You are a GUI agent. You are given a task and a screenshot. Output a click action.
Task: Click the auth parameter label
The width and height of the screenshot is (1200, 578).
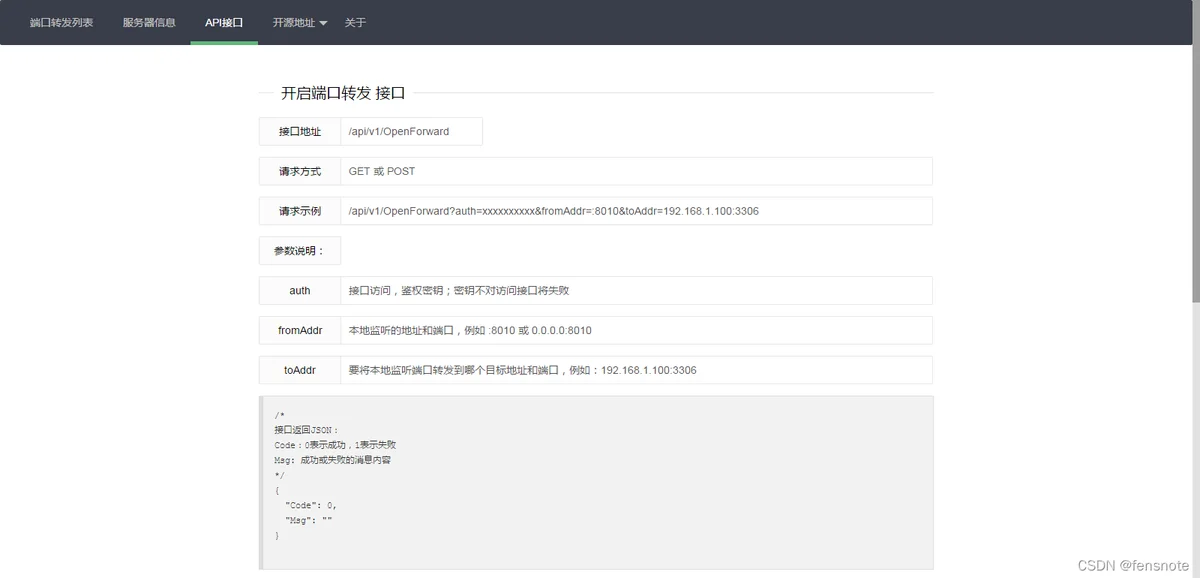point(300,290)
